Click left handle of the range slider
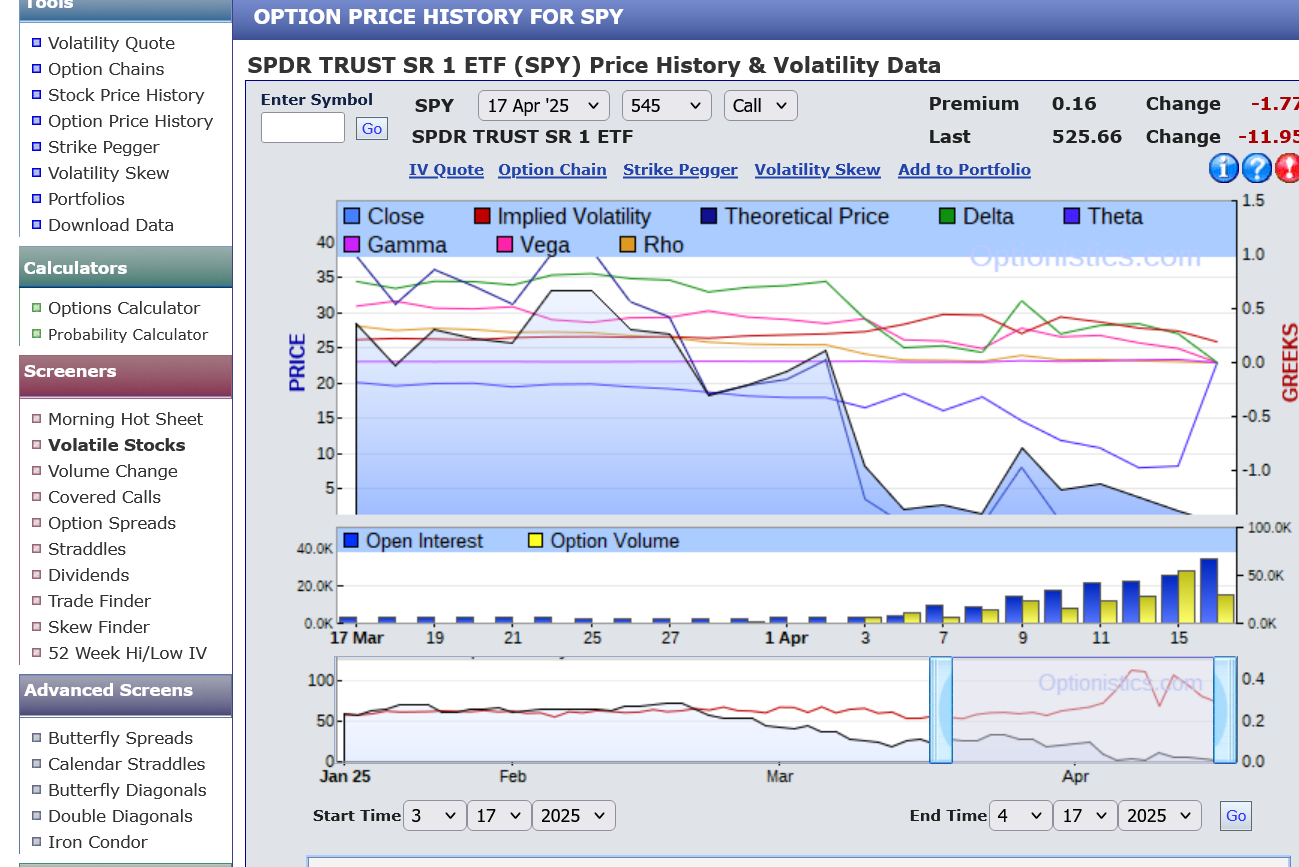The width and height of the screenshot is (1299, 867). 941,709
